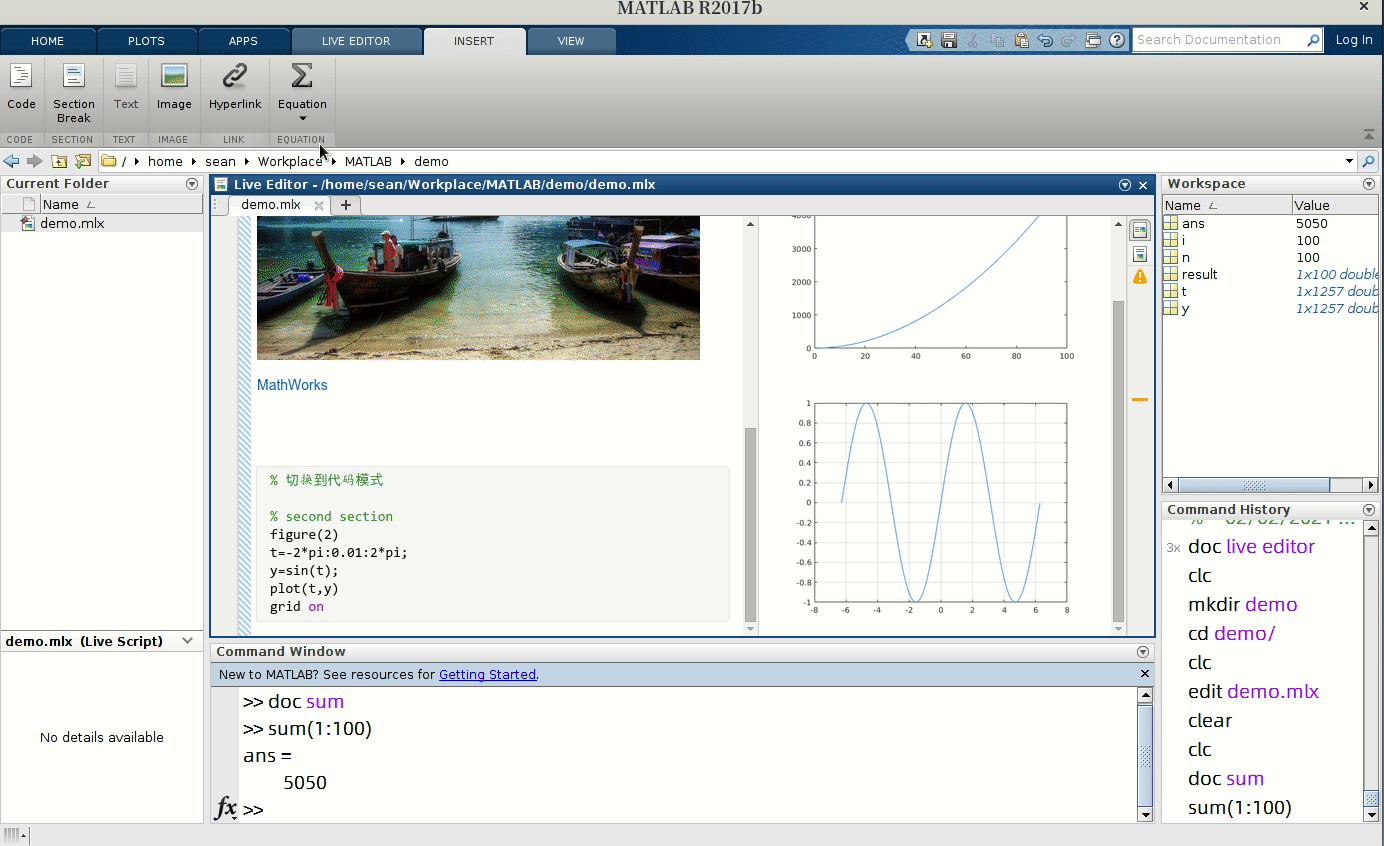Expand the Equation dropdown arrow
The image size is (1384, 846).
click(302, 118)
